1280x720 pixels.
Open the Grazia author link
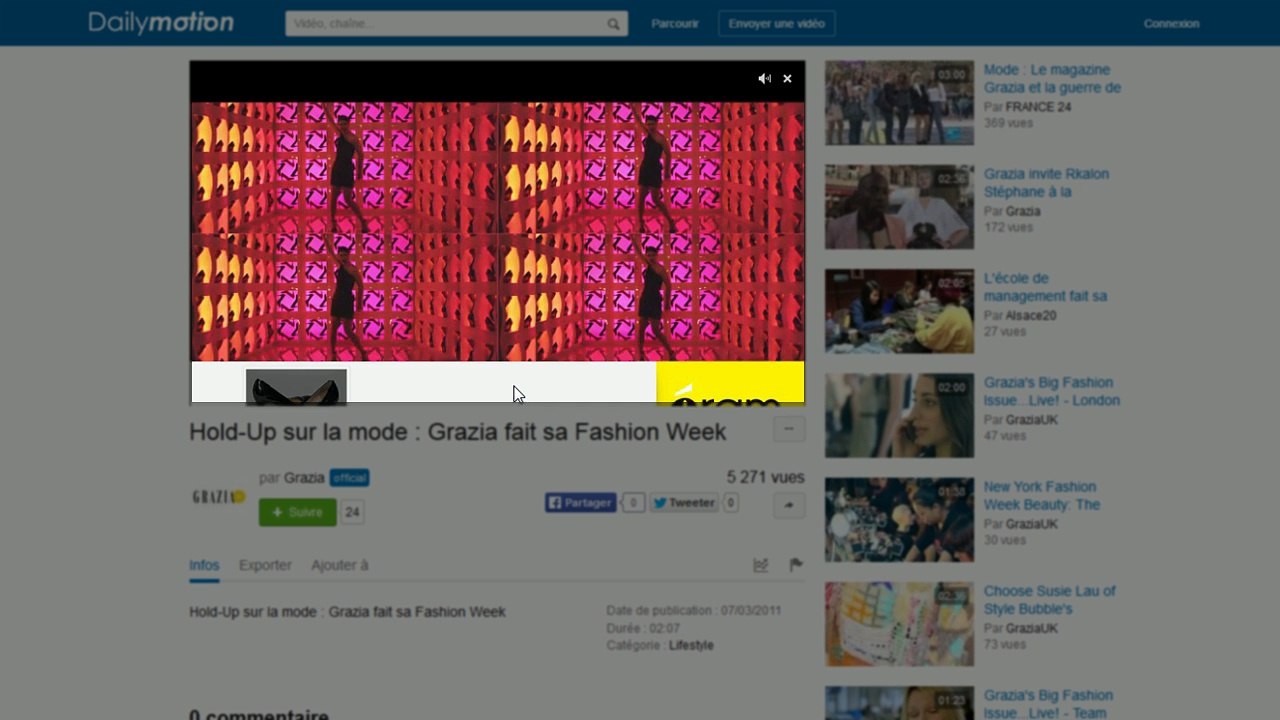(x=304, y=478)
